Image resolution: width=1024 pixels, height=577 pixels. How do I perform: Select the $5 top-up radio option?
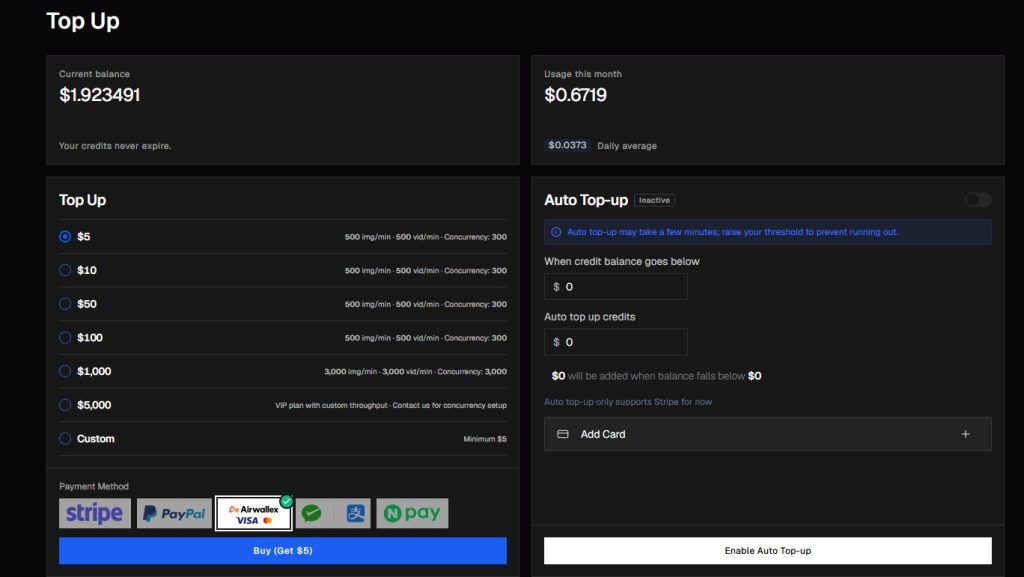click(65, 236)
